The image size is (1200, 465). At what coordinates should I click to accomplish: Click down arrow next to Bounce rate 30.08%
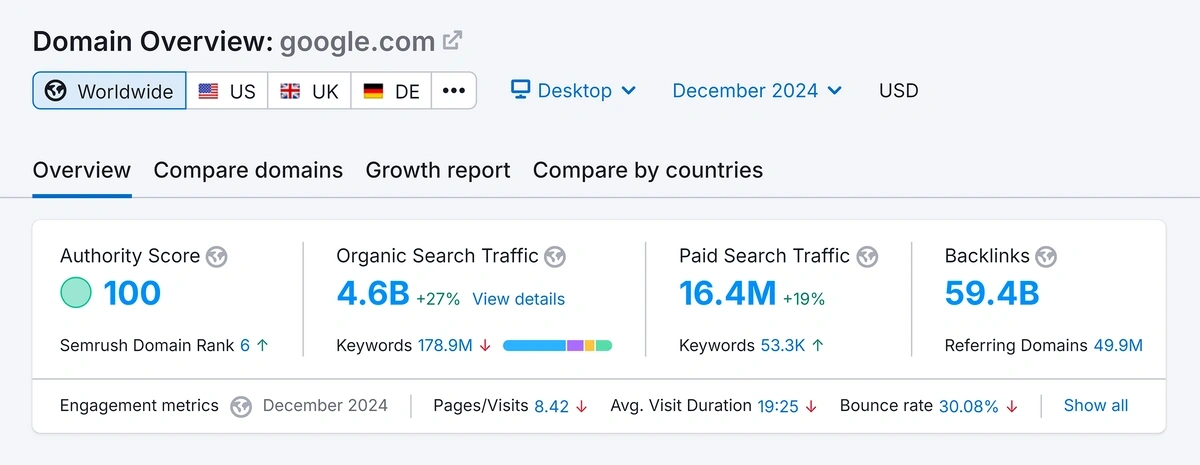coord(1012,406)
